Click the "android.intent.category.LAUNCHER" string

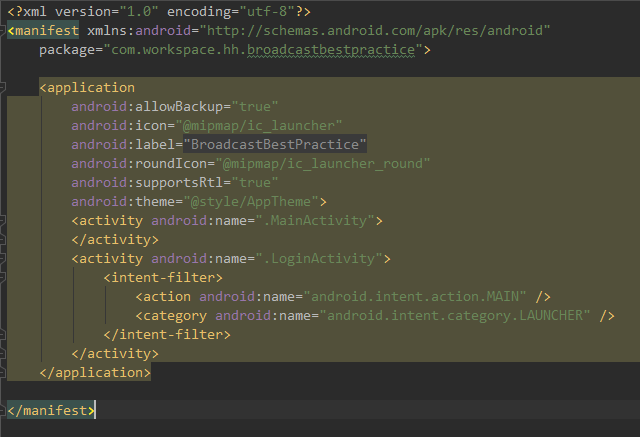coord(454,315)
